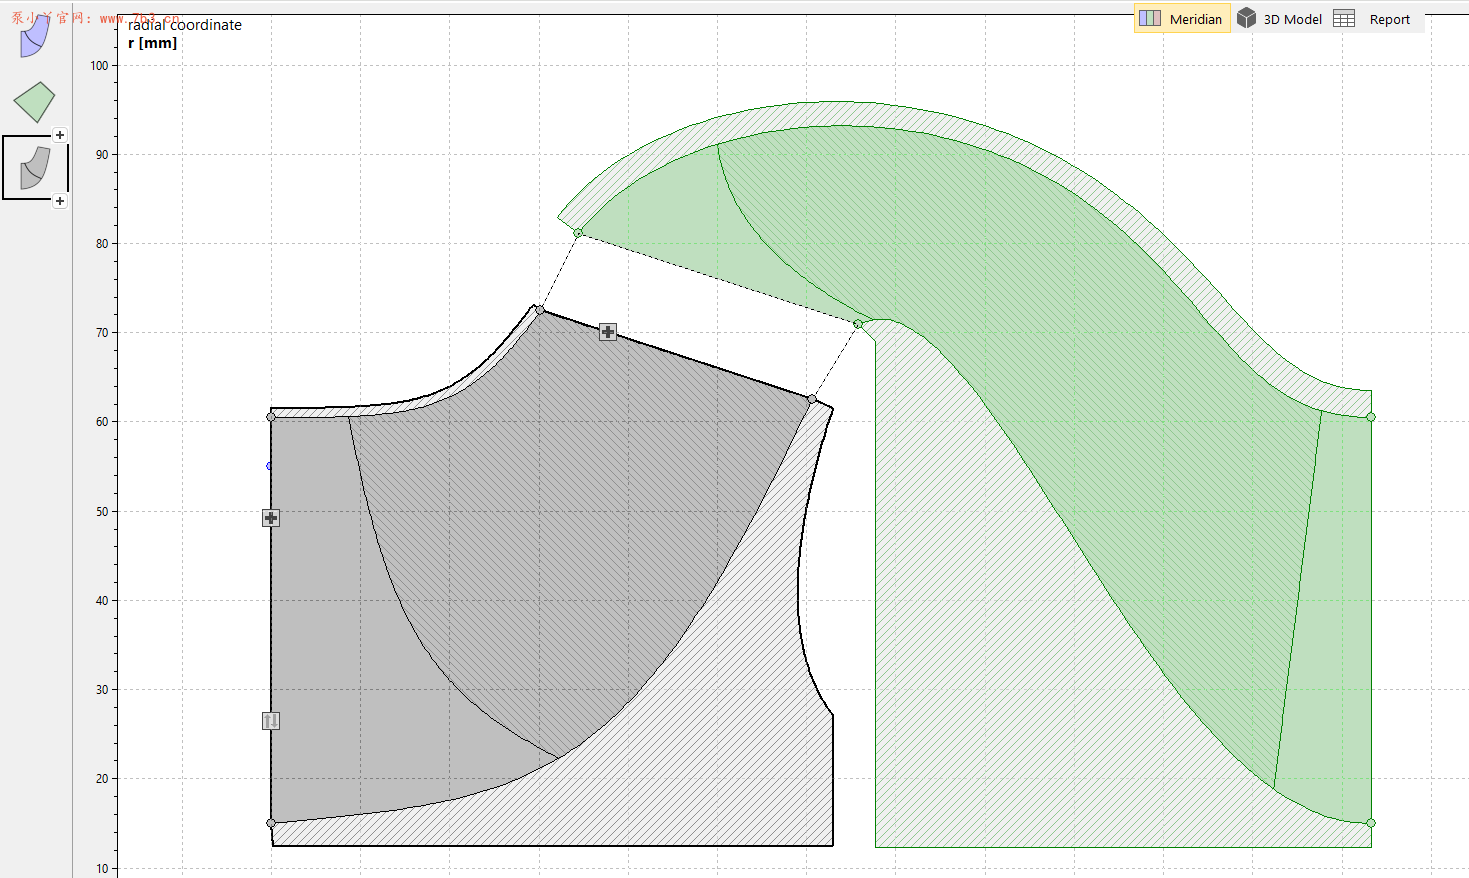Screen dimensions: 1469x878
Task: Add component below the selected gray component
Action: 60,201
